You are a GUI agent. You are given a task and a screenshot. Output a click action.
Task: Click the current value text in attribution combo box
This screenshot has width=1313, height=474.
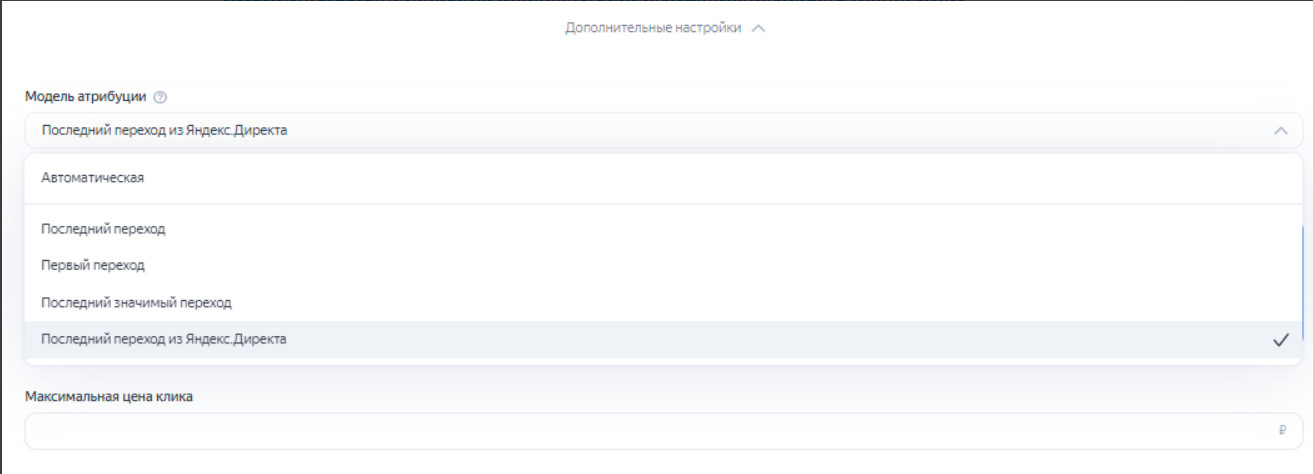tap(164, 131)
